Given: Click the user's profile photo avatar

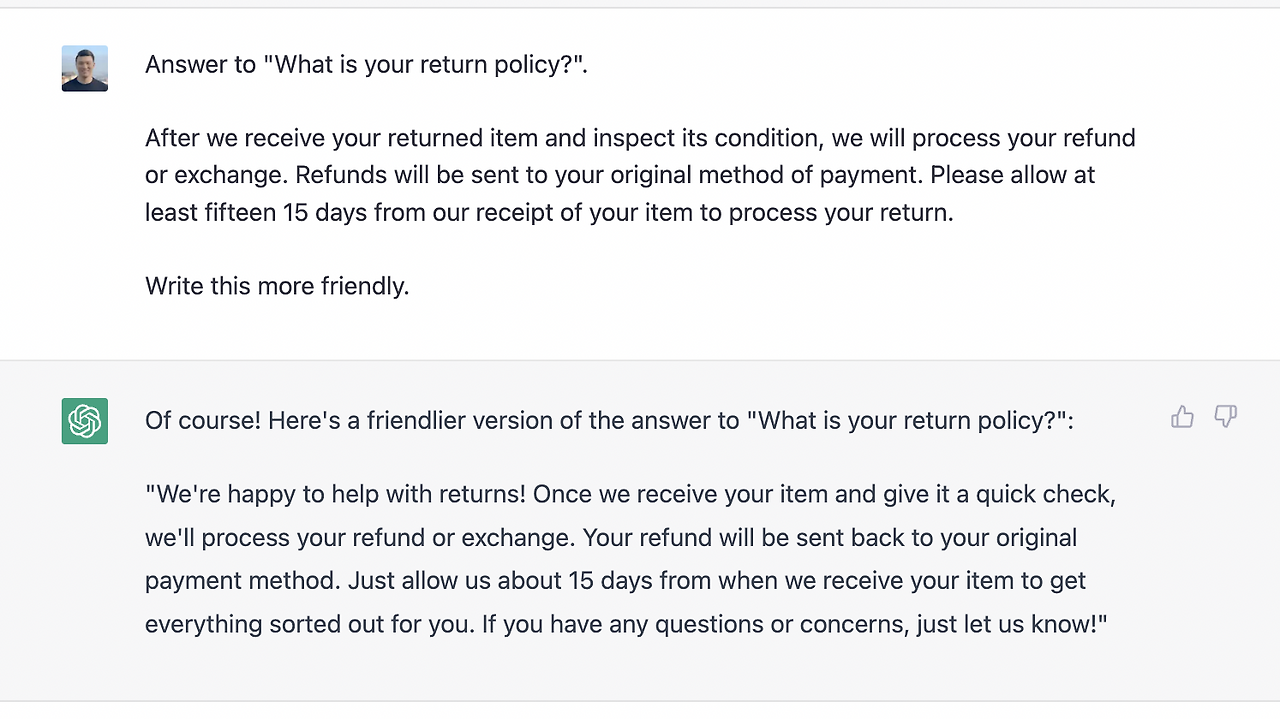Looking at the screenshot, I should click(85, 68).
